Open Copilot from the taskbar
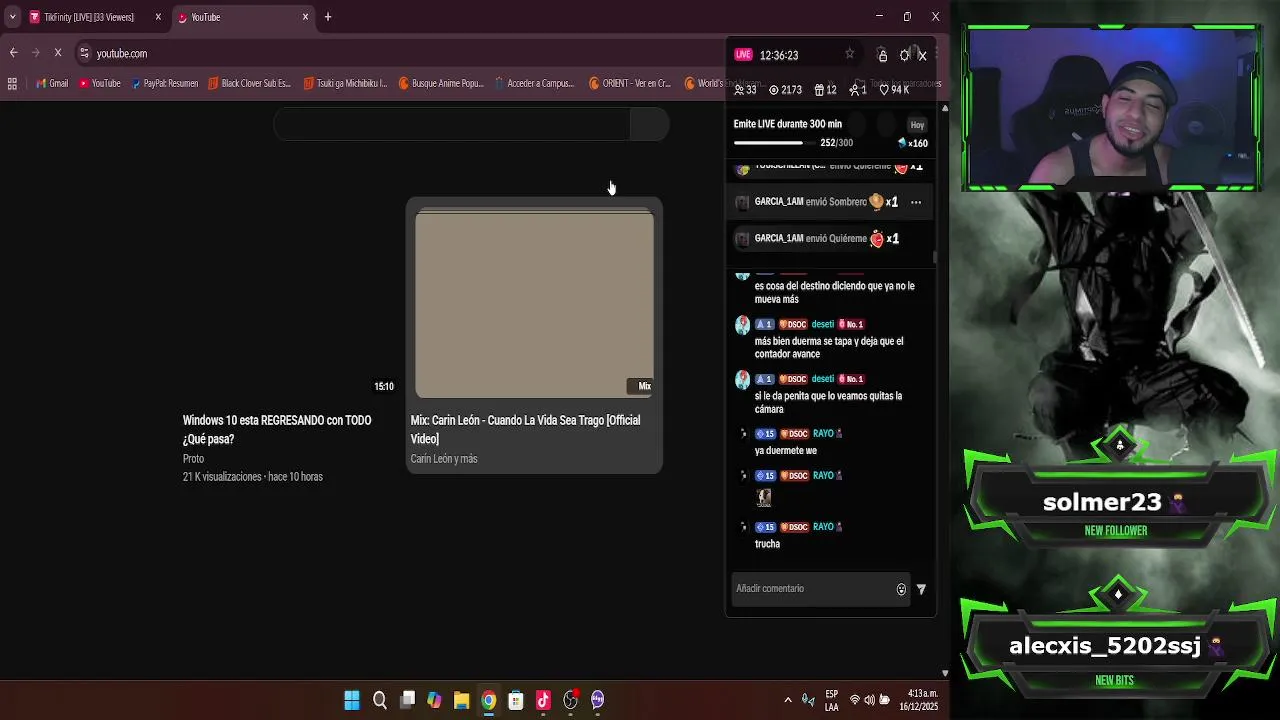Screen dimensions: 1280x720 tap(434, 700)
